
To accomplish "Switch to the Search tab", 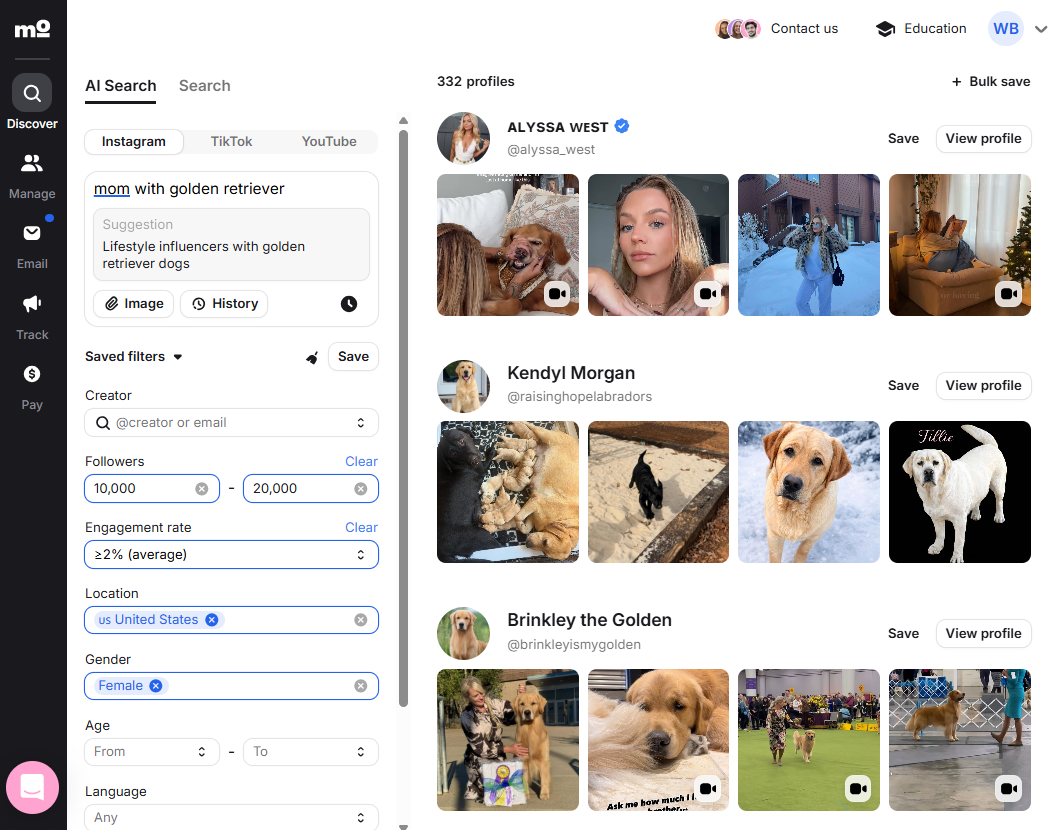I will (x=205, y=86).
